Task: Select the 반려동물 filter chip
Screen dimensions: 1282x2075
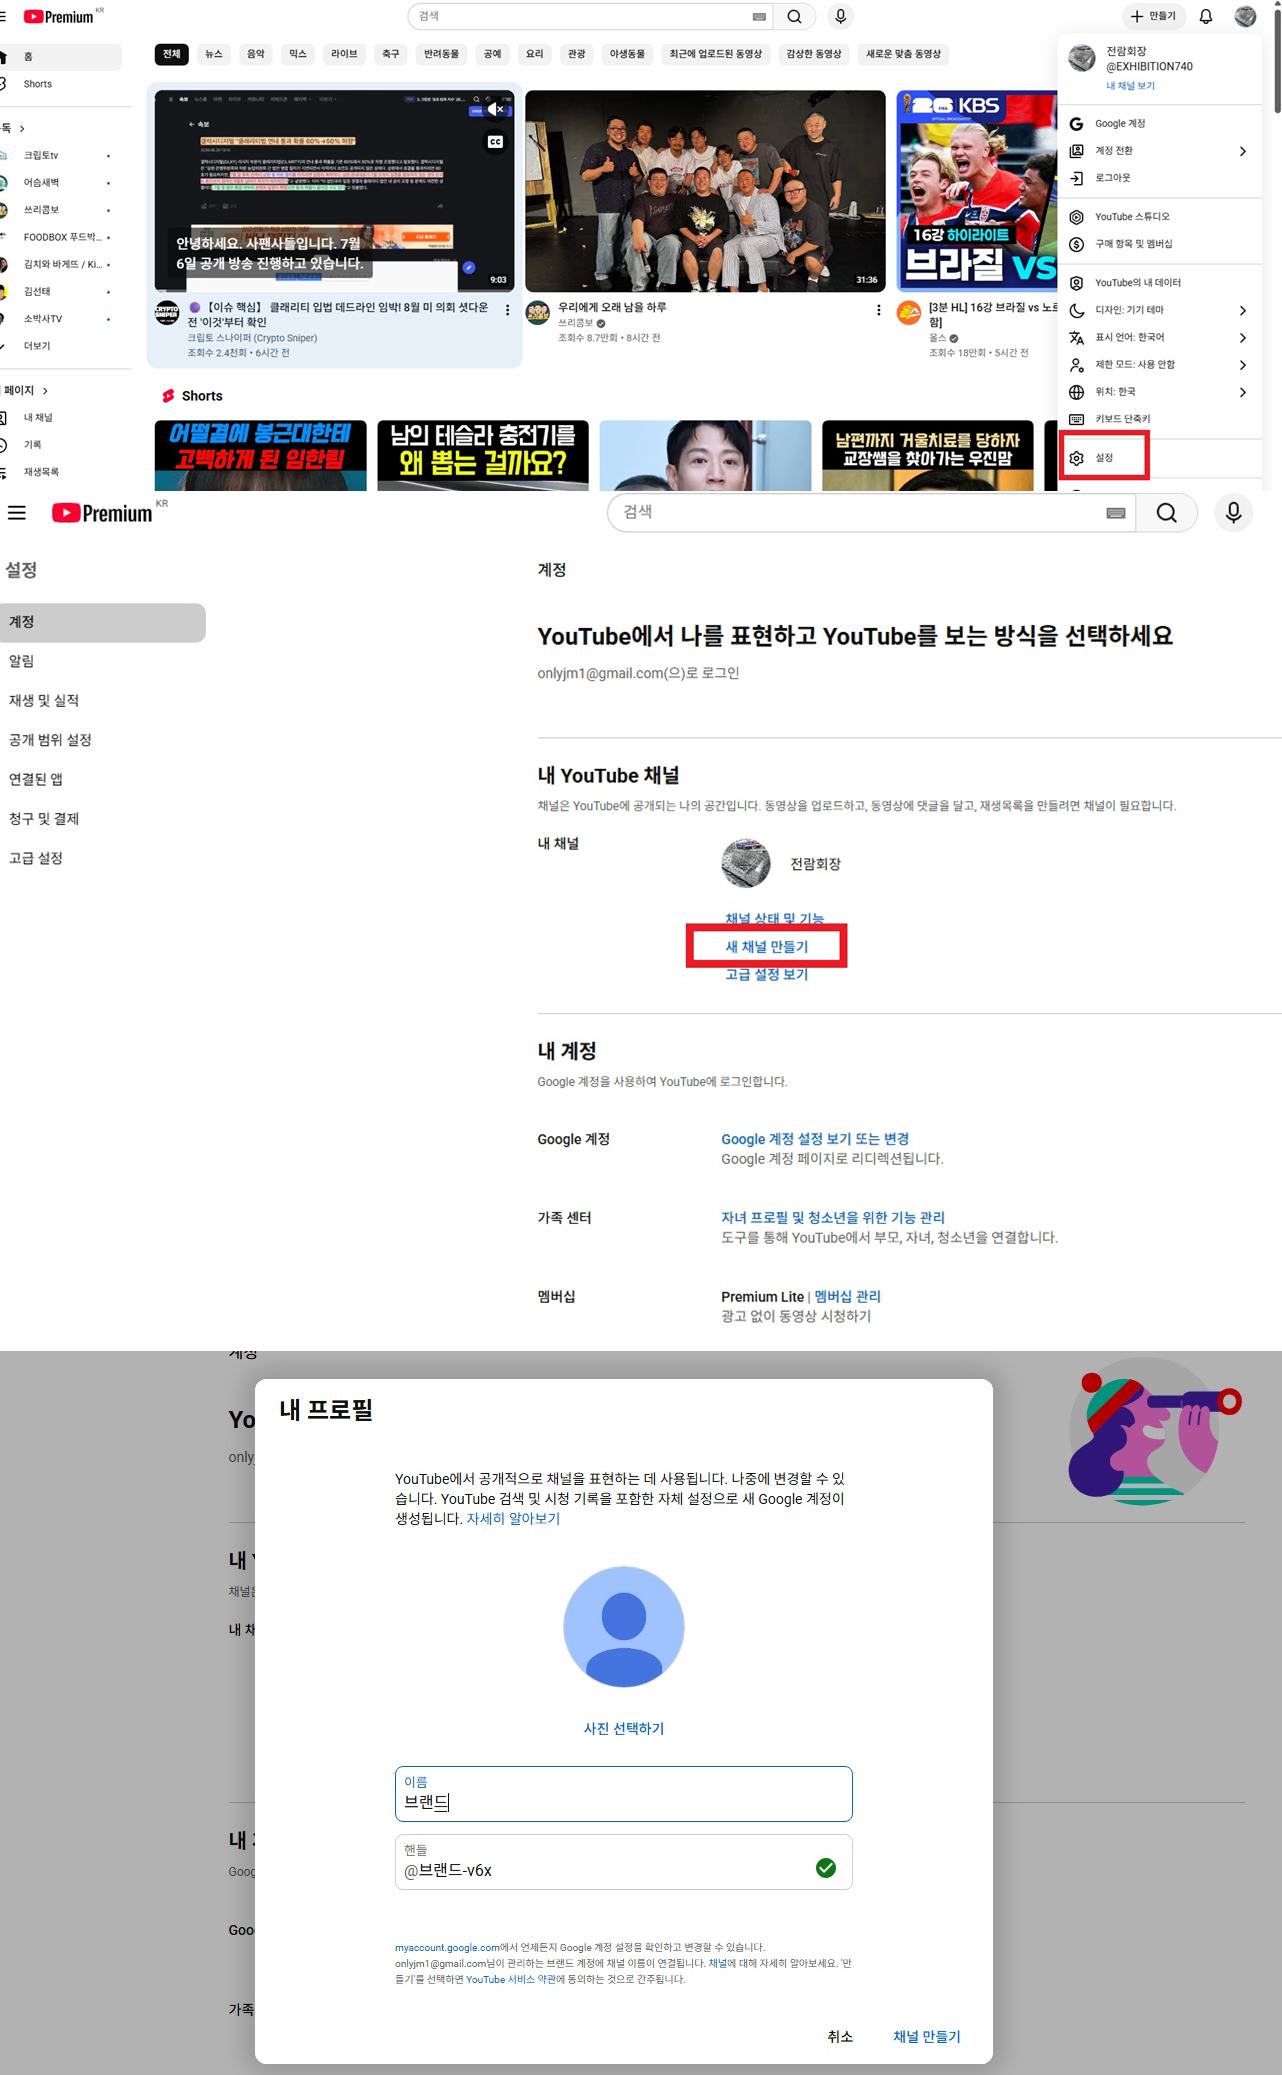Action: pos(441,54)
